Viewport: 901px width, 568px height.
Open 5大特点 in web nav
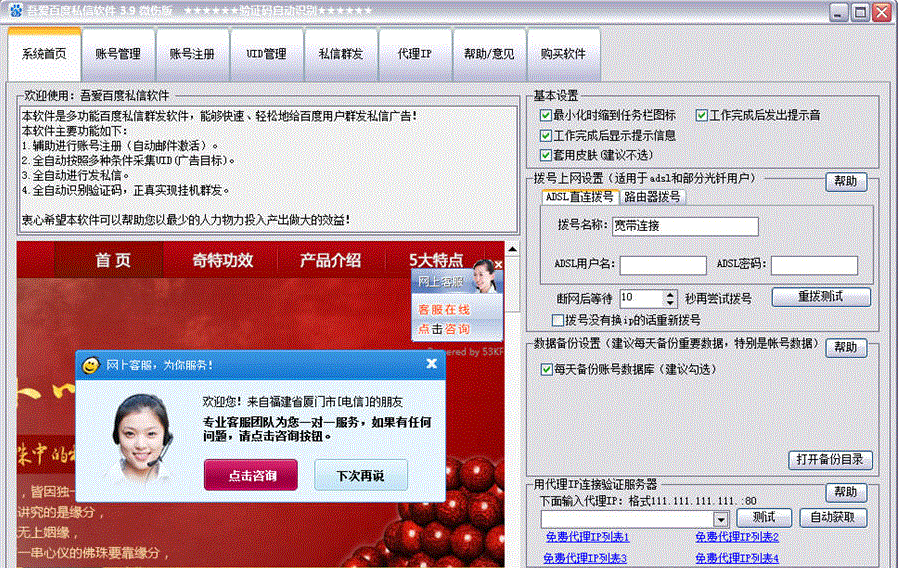pos(436,260)
